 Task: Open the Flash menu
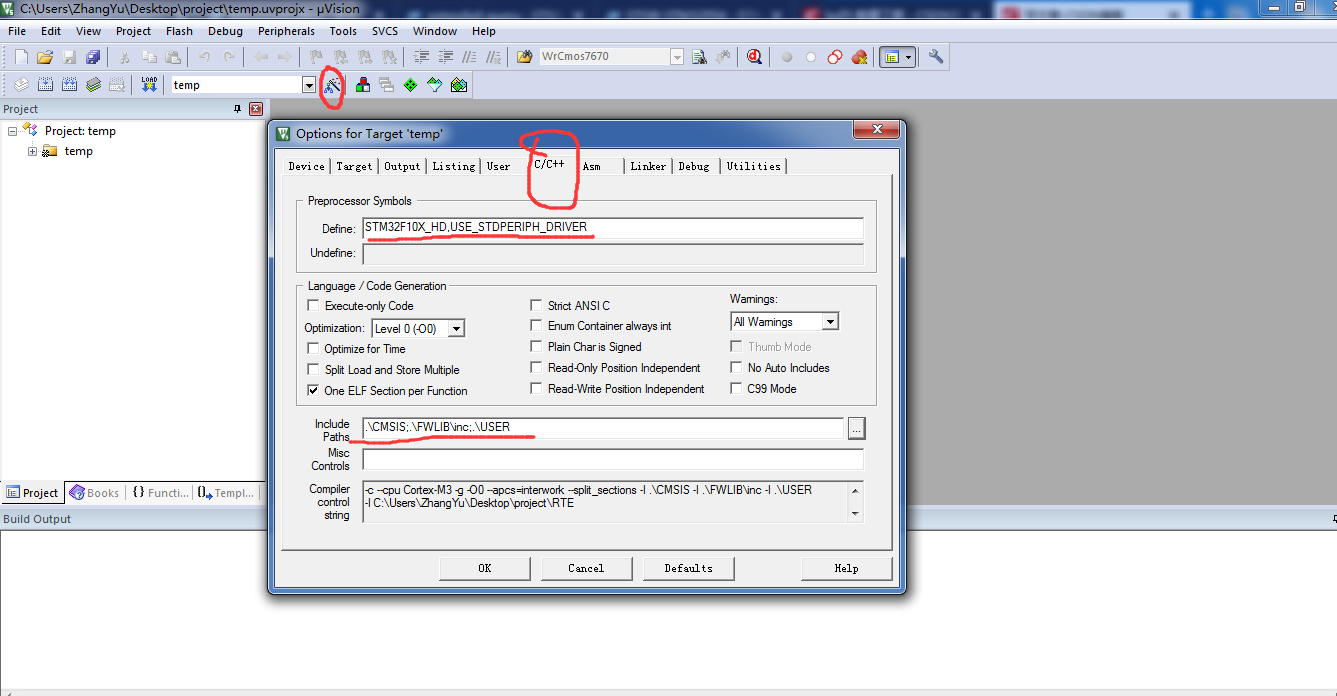[x=179, y=31]
